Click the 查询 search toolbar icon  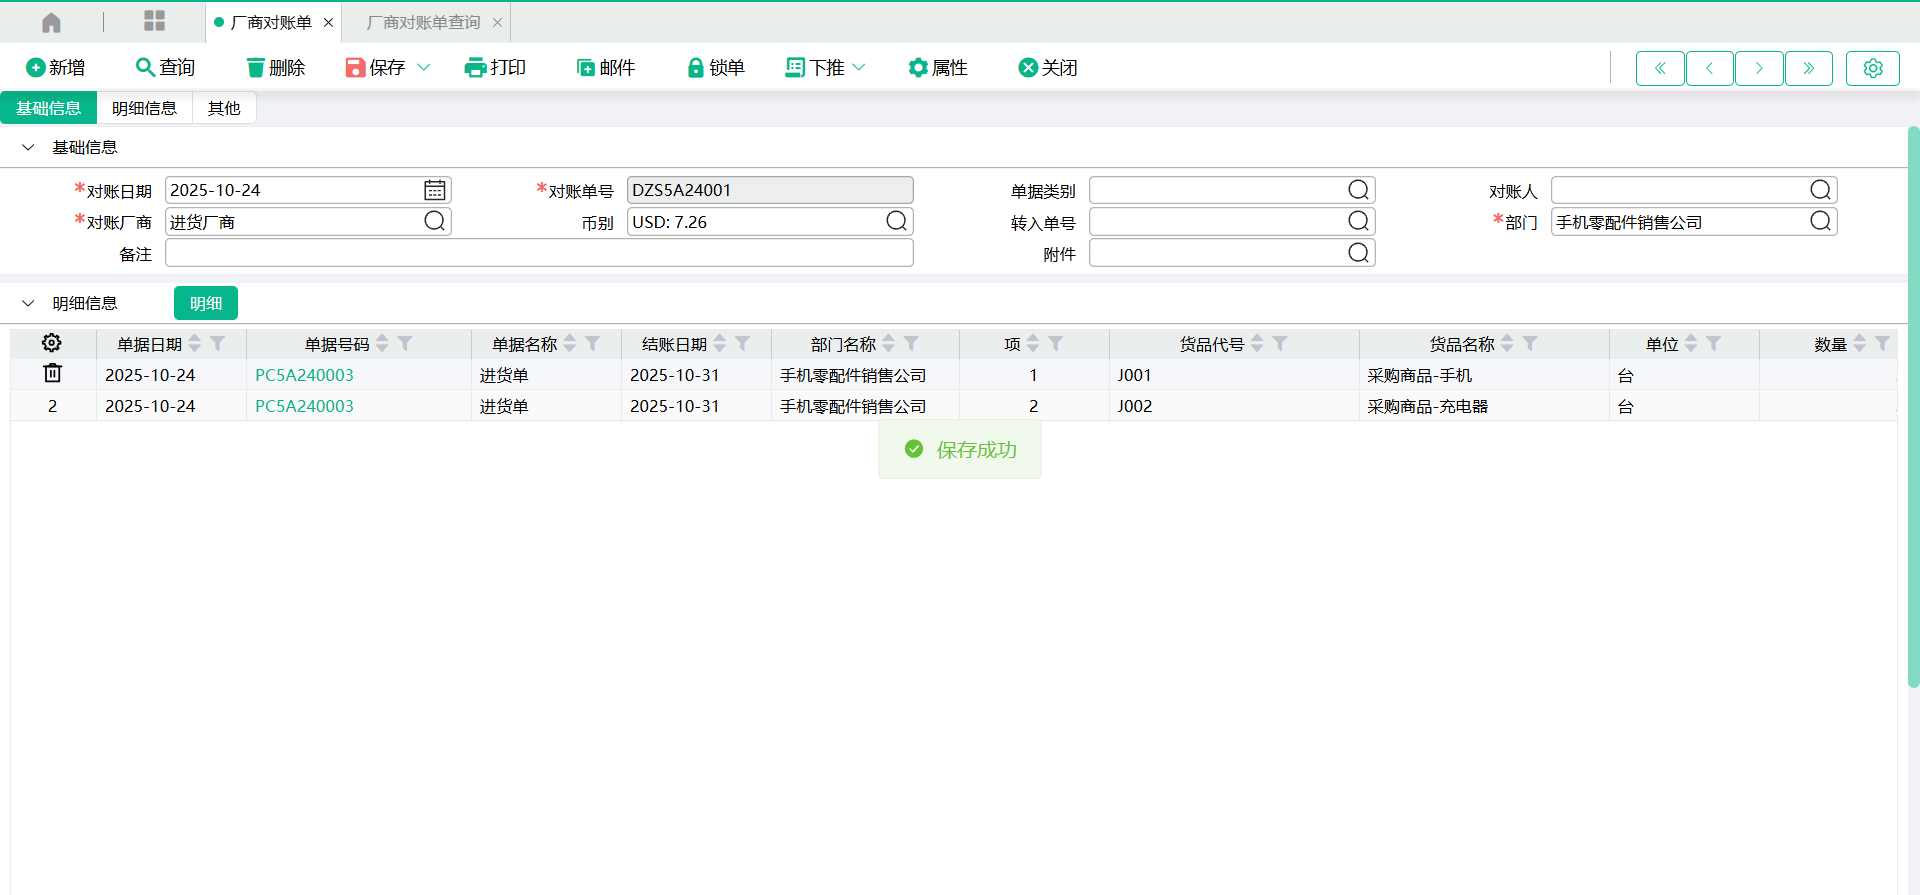tap(145, 68)
